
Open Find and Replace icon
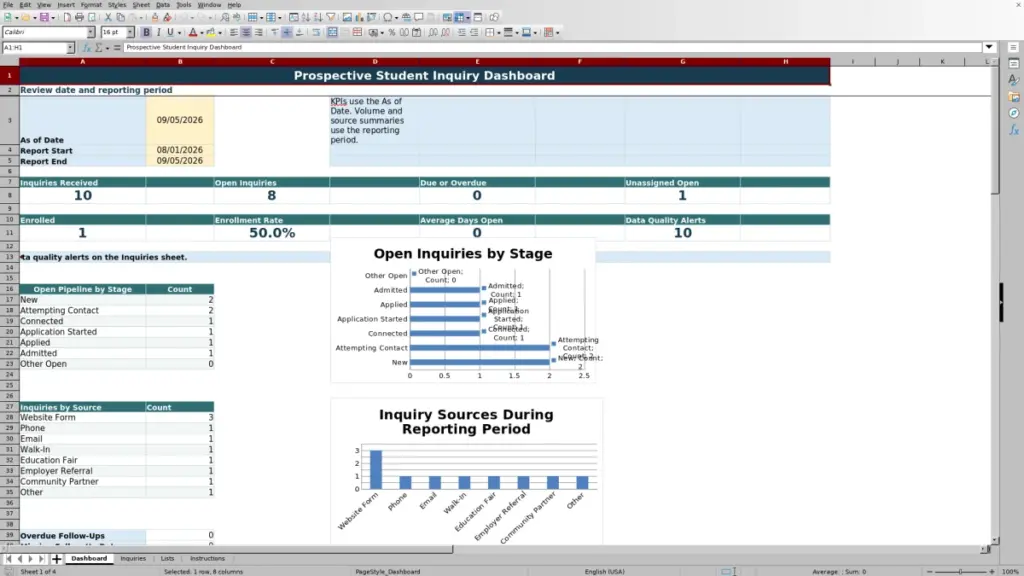[x=225, y=17]
